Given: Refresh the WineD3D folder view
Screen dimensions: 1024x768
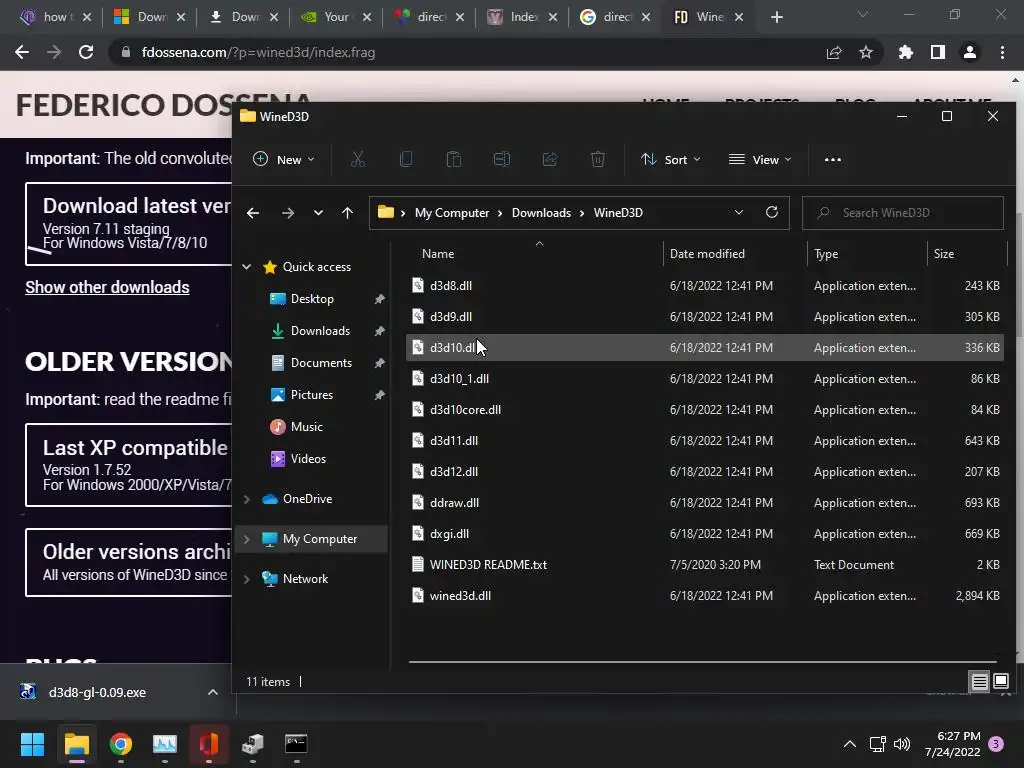Looking at the screenshot, I should pyautogui.click(x=771, y=212).
